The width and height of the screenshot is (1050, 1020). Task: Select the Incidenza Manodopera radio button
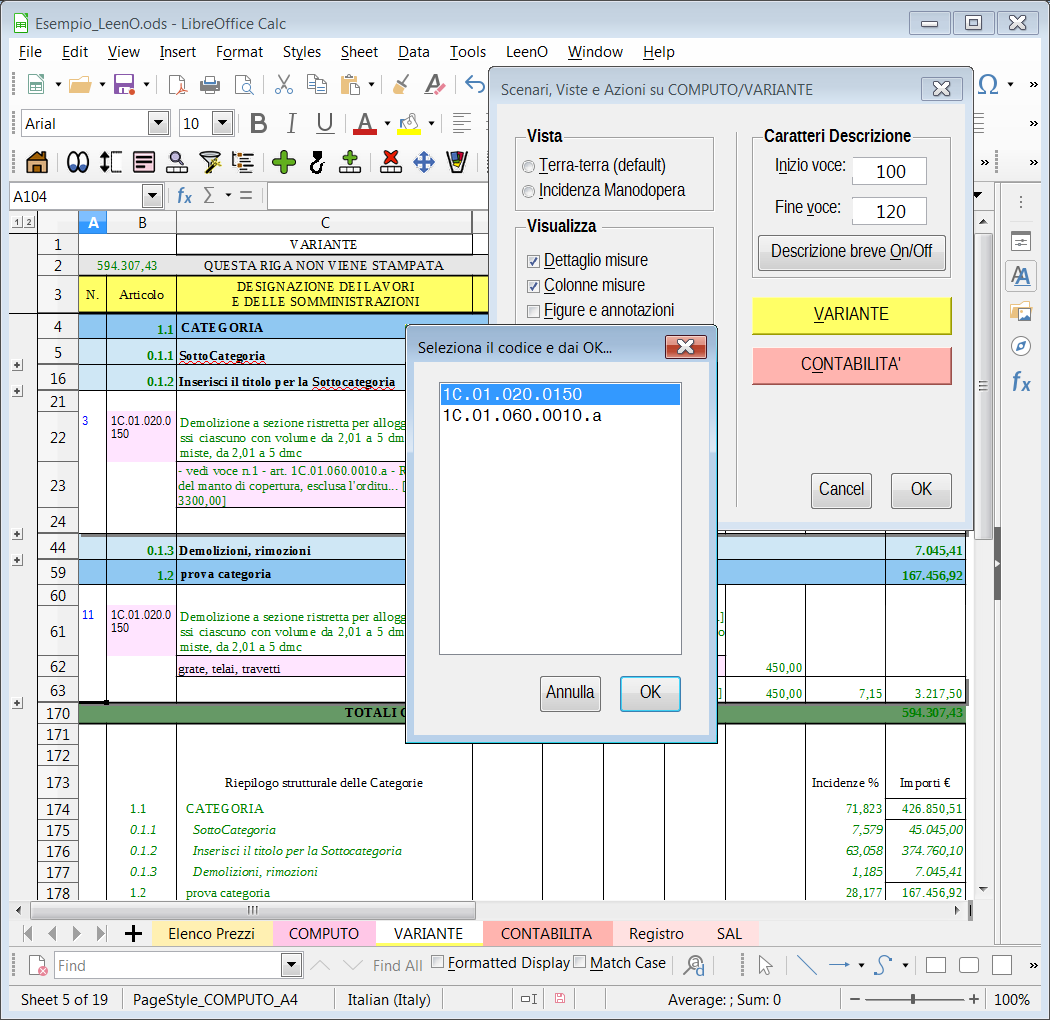click(529, 192)
